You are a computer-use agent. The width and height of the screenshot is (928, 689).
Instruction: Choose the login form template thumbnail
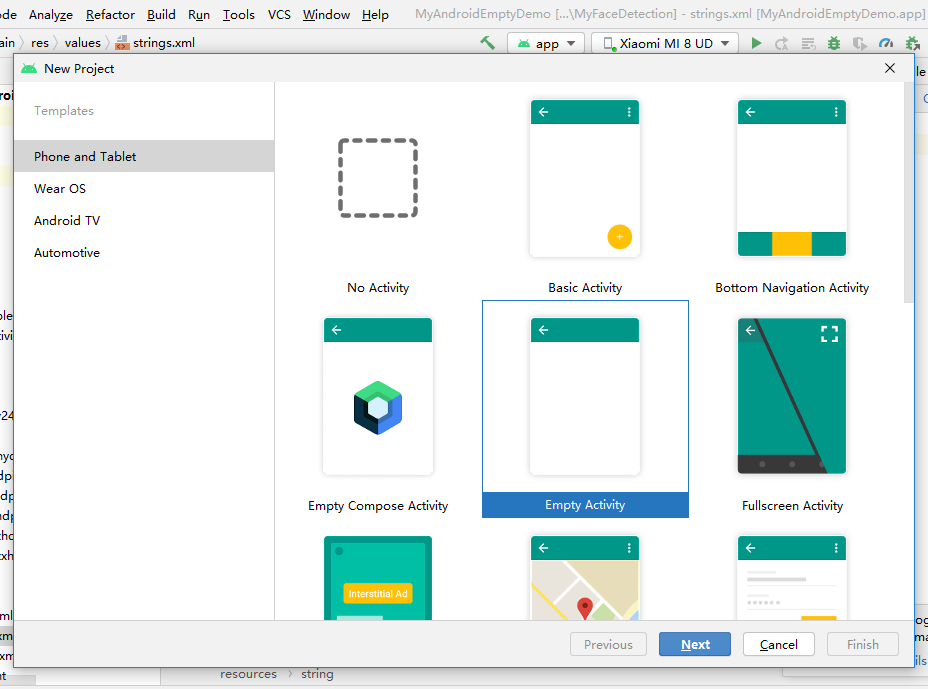792,578
